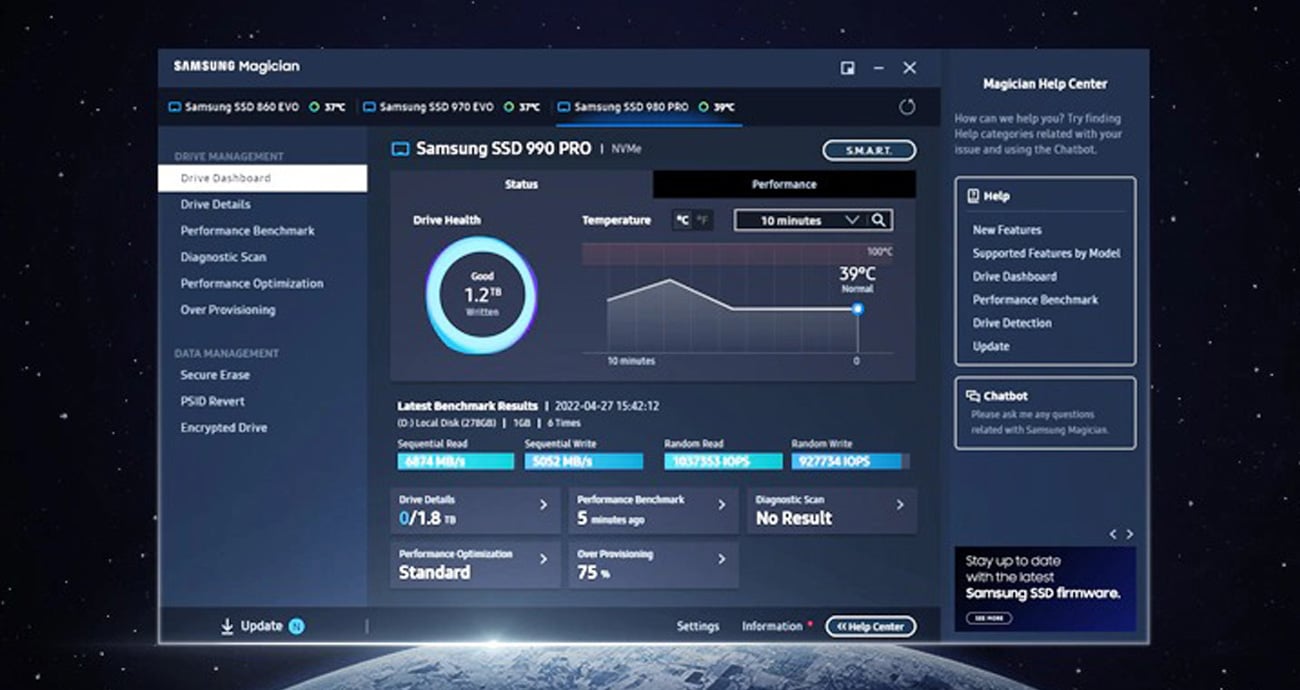Click the compact window mode icon

pyautogui.click(x=847, y=68)
